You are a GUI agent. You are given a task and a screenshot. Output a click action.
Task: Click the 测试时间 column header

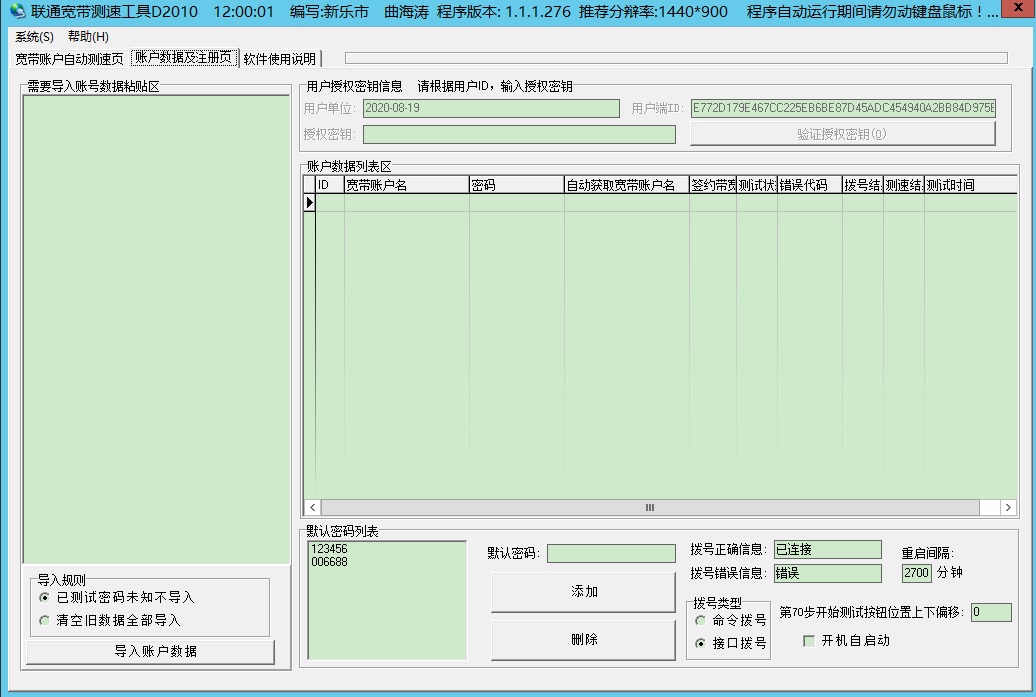pyautogui.click(x=970, y=185)
